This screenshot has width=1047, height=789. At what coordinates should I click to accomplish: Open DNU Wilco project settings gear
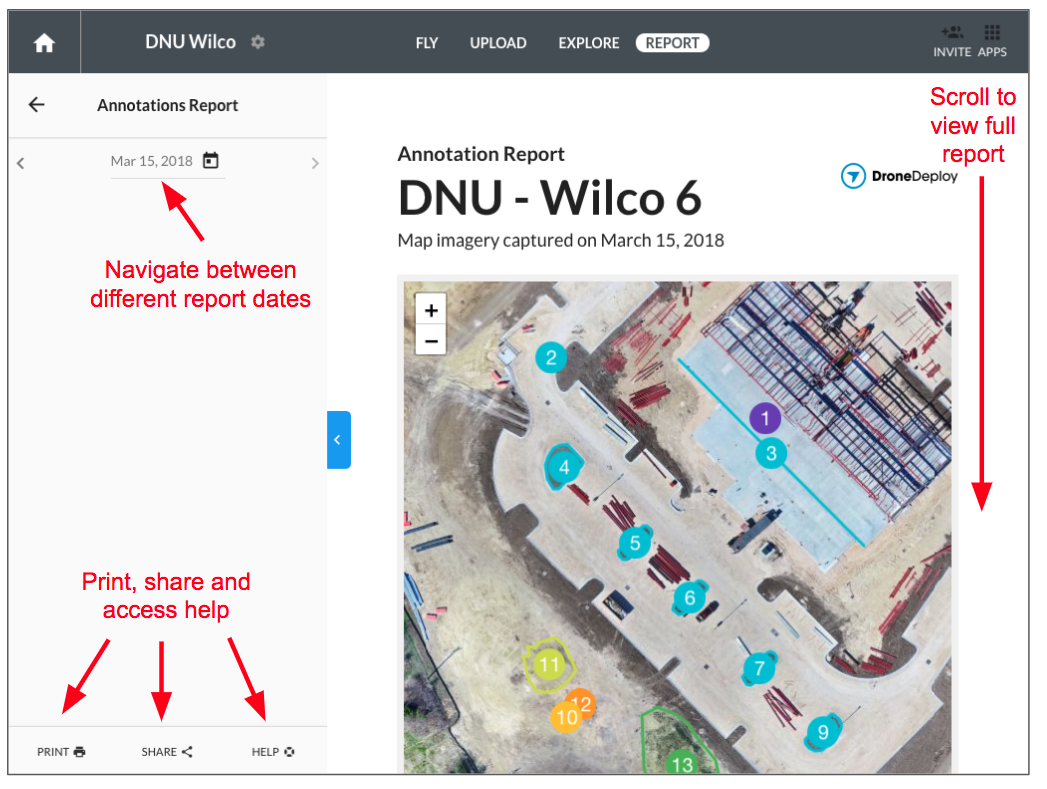[258, 42]
